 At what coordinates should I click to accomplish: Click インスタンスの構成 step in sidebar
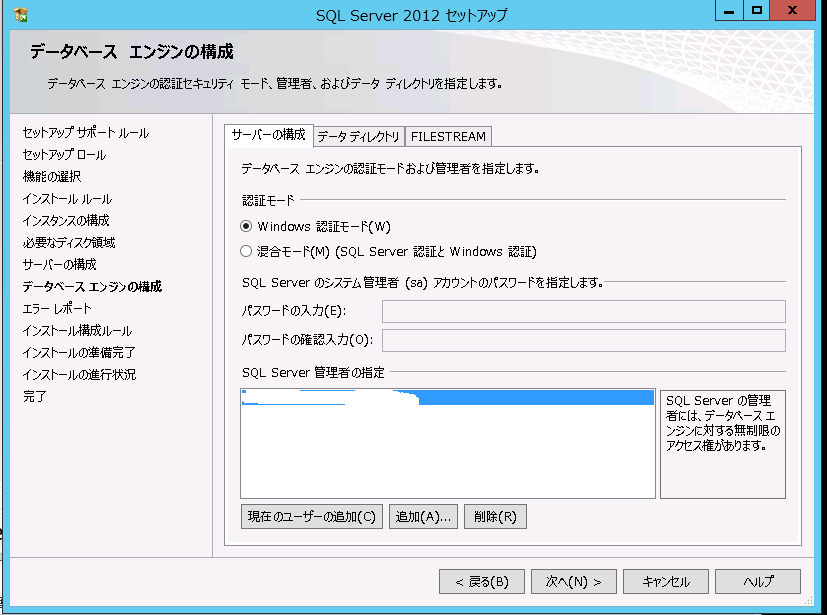tap(66, 220)
